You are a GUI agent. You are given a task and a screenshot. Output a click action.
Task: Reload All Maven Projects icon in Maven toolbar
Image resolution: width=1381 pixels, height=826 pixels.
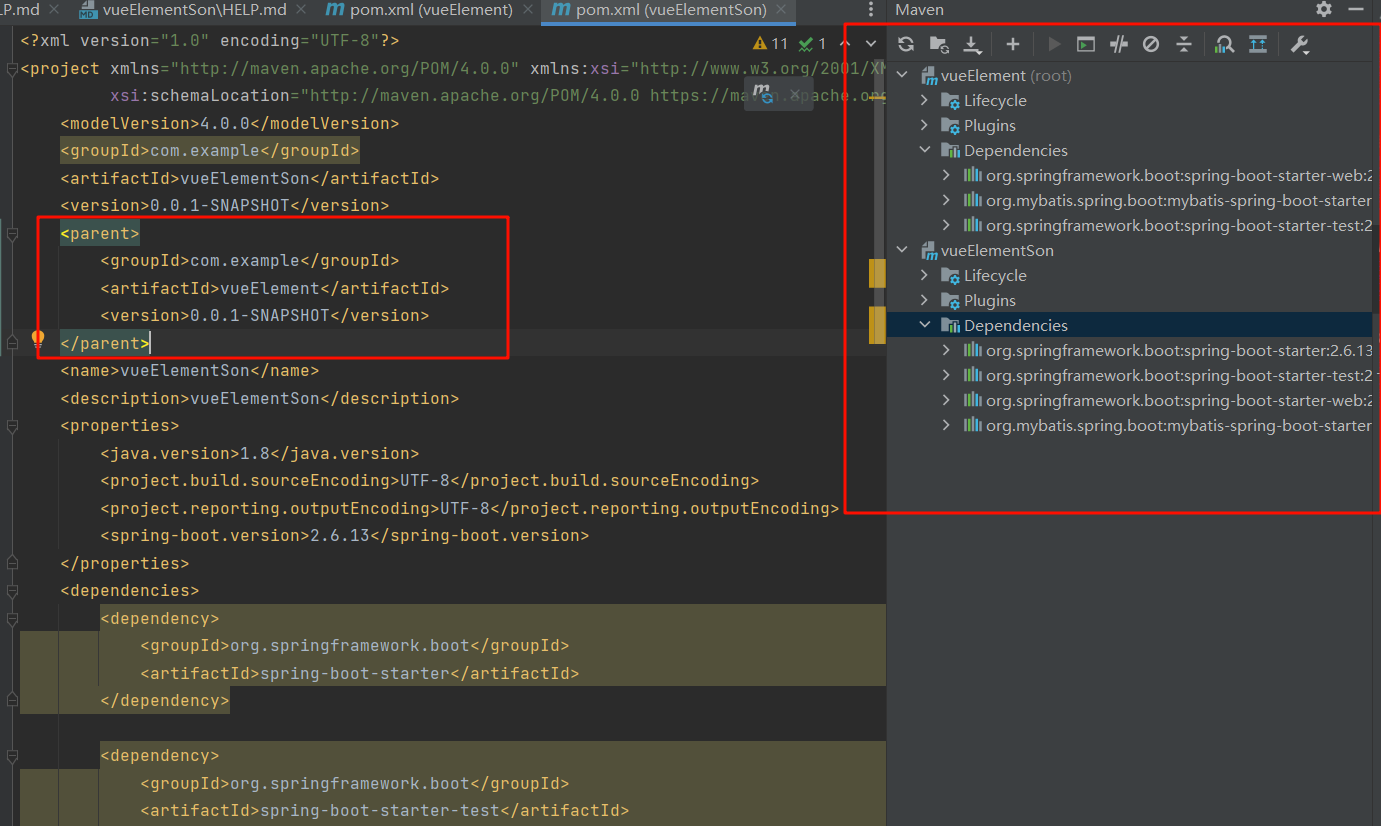click(906, 44)
